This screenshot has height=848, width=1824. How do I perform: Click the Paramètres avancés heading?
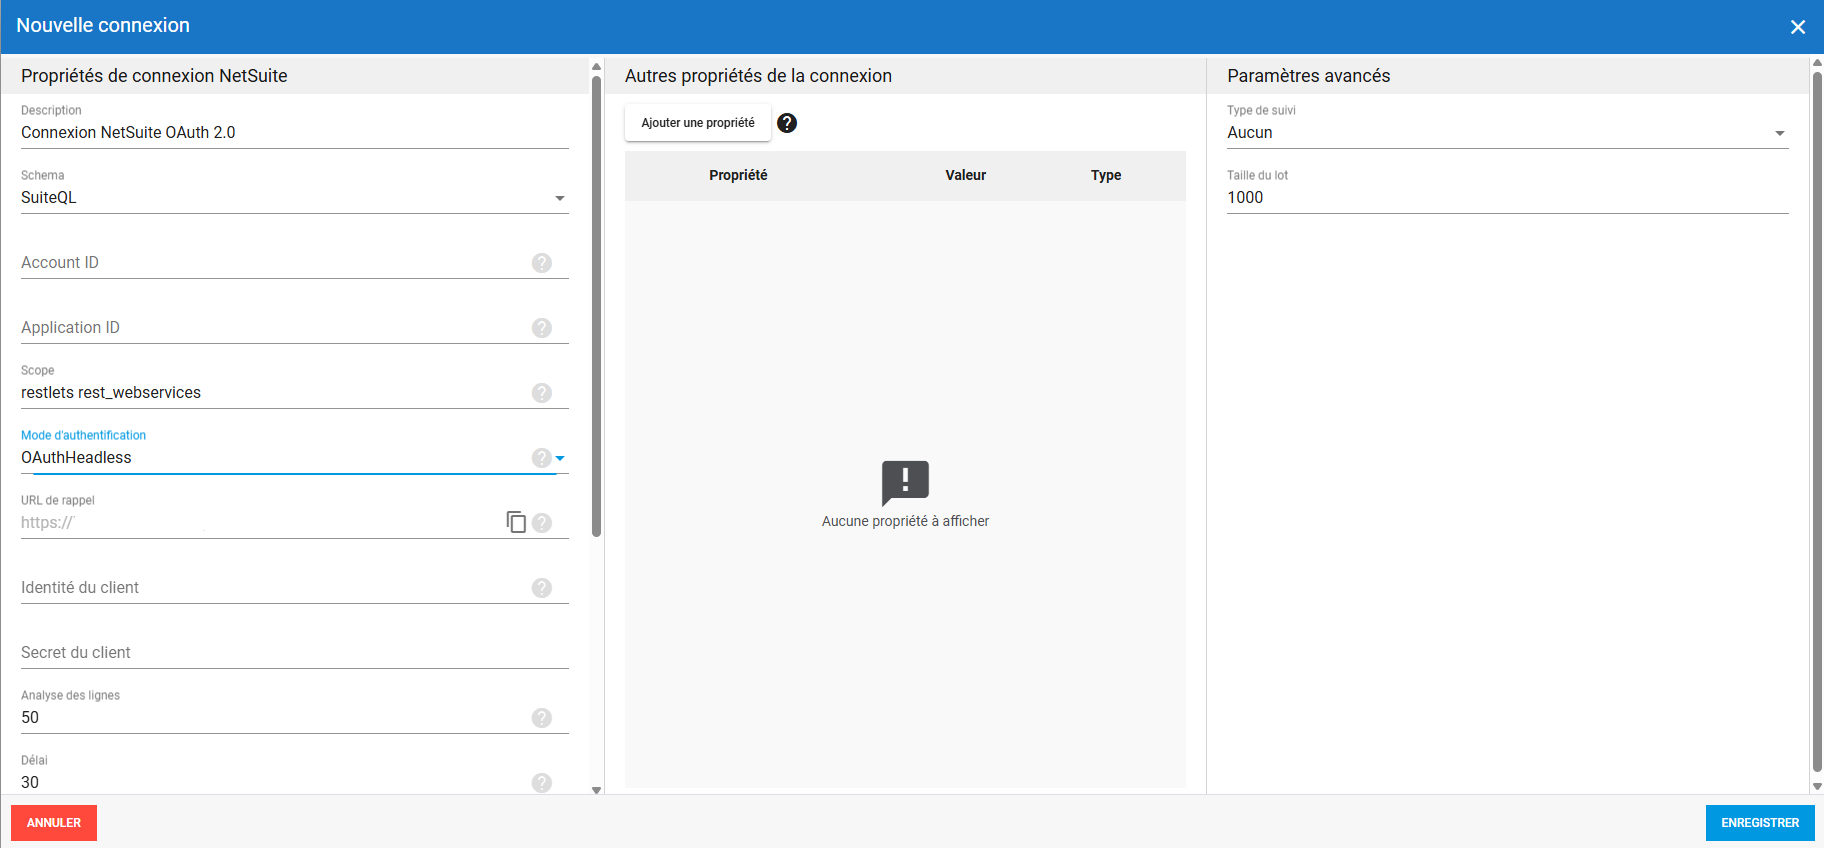1308,76
